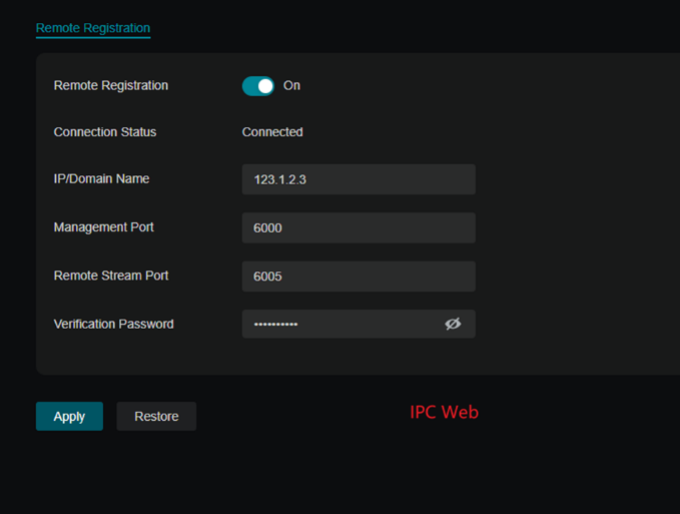Click the Apply button
680x514 pixels.
69,417
